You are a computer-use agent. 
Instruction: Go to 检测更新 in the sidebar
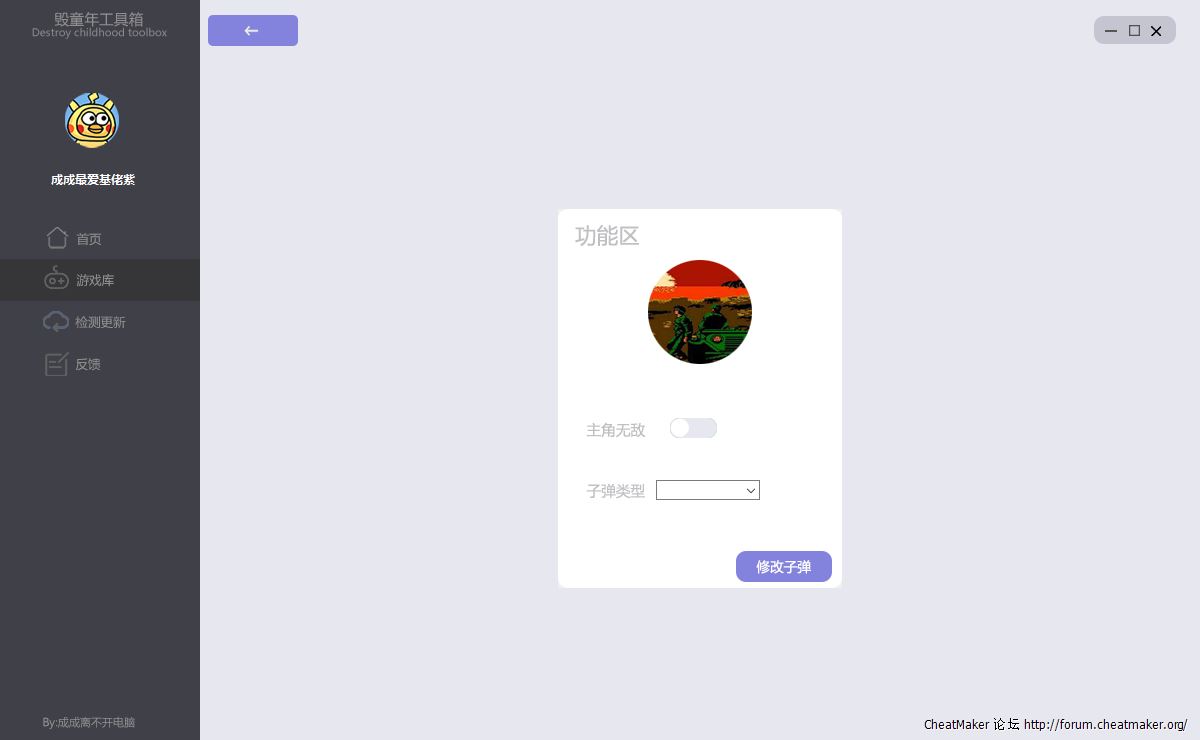[x=100, y=322]
